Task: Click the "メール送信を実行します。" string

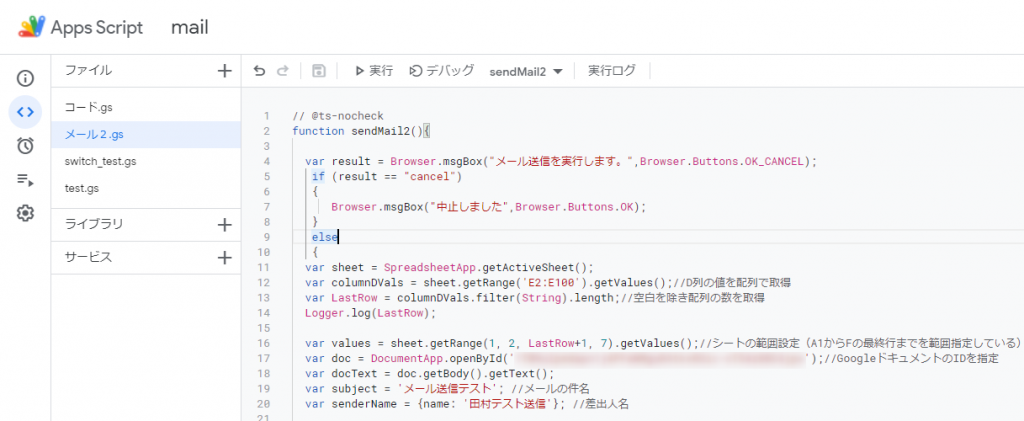Action: point(562,161)
